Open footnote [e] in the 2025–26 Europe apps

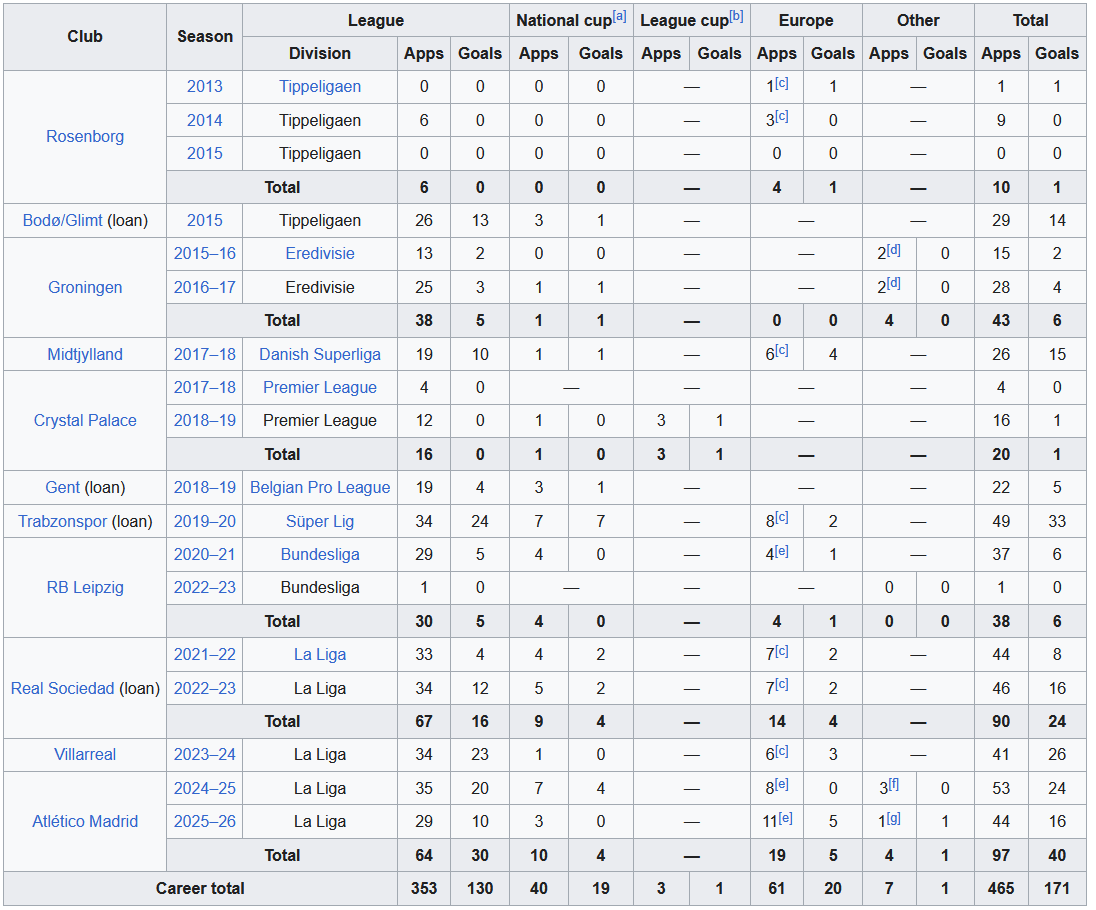pos(786,818)
